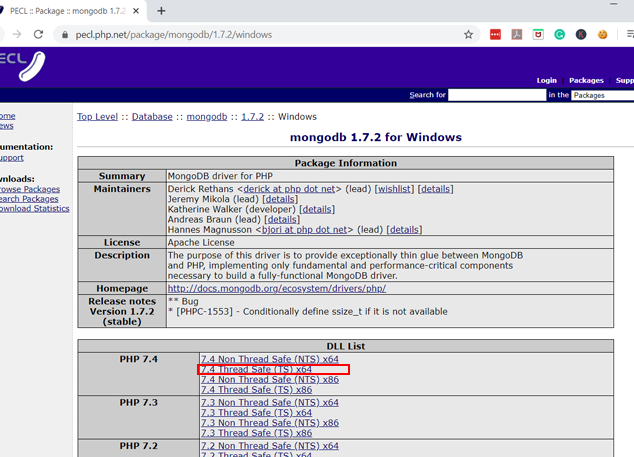Click the PHPC-1553 release note line
This screenshot has height=457, width=634.
pyautogui.click(x=308, y=311)
